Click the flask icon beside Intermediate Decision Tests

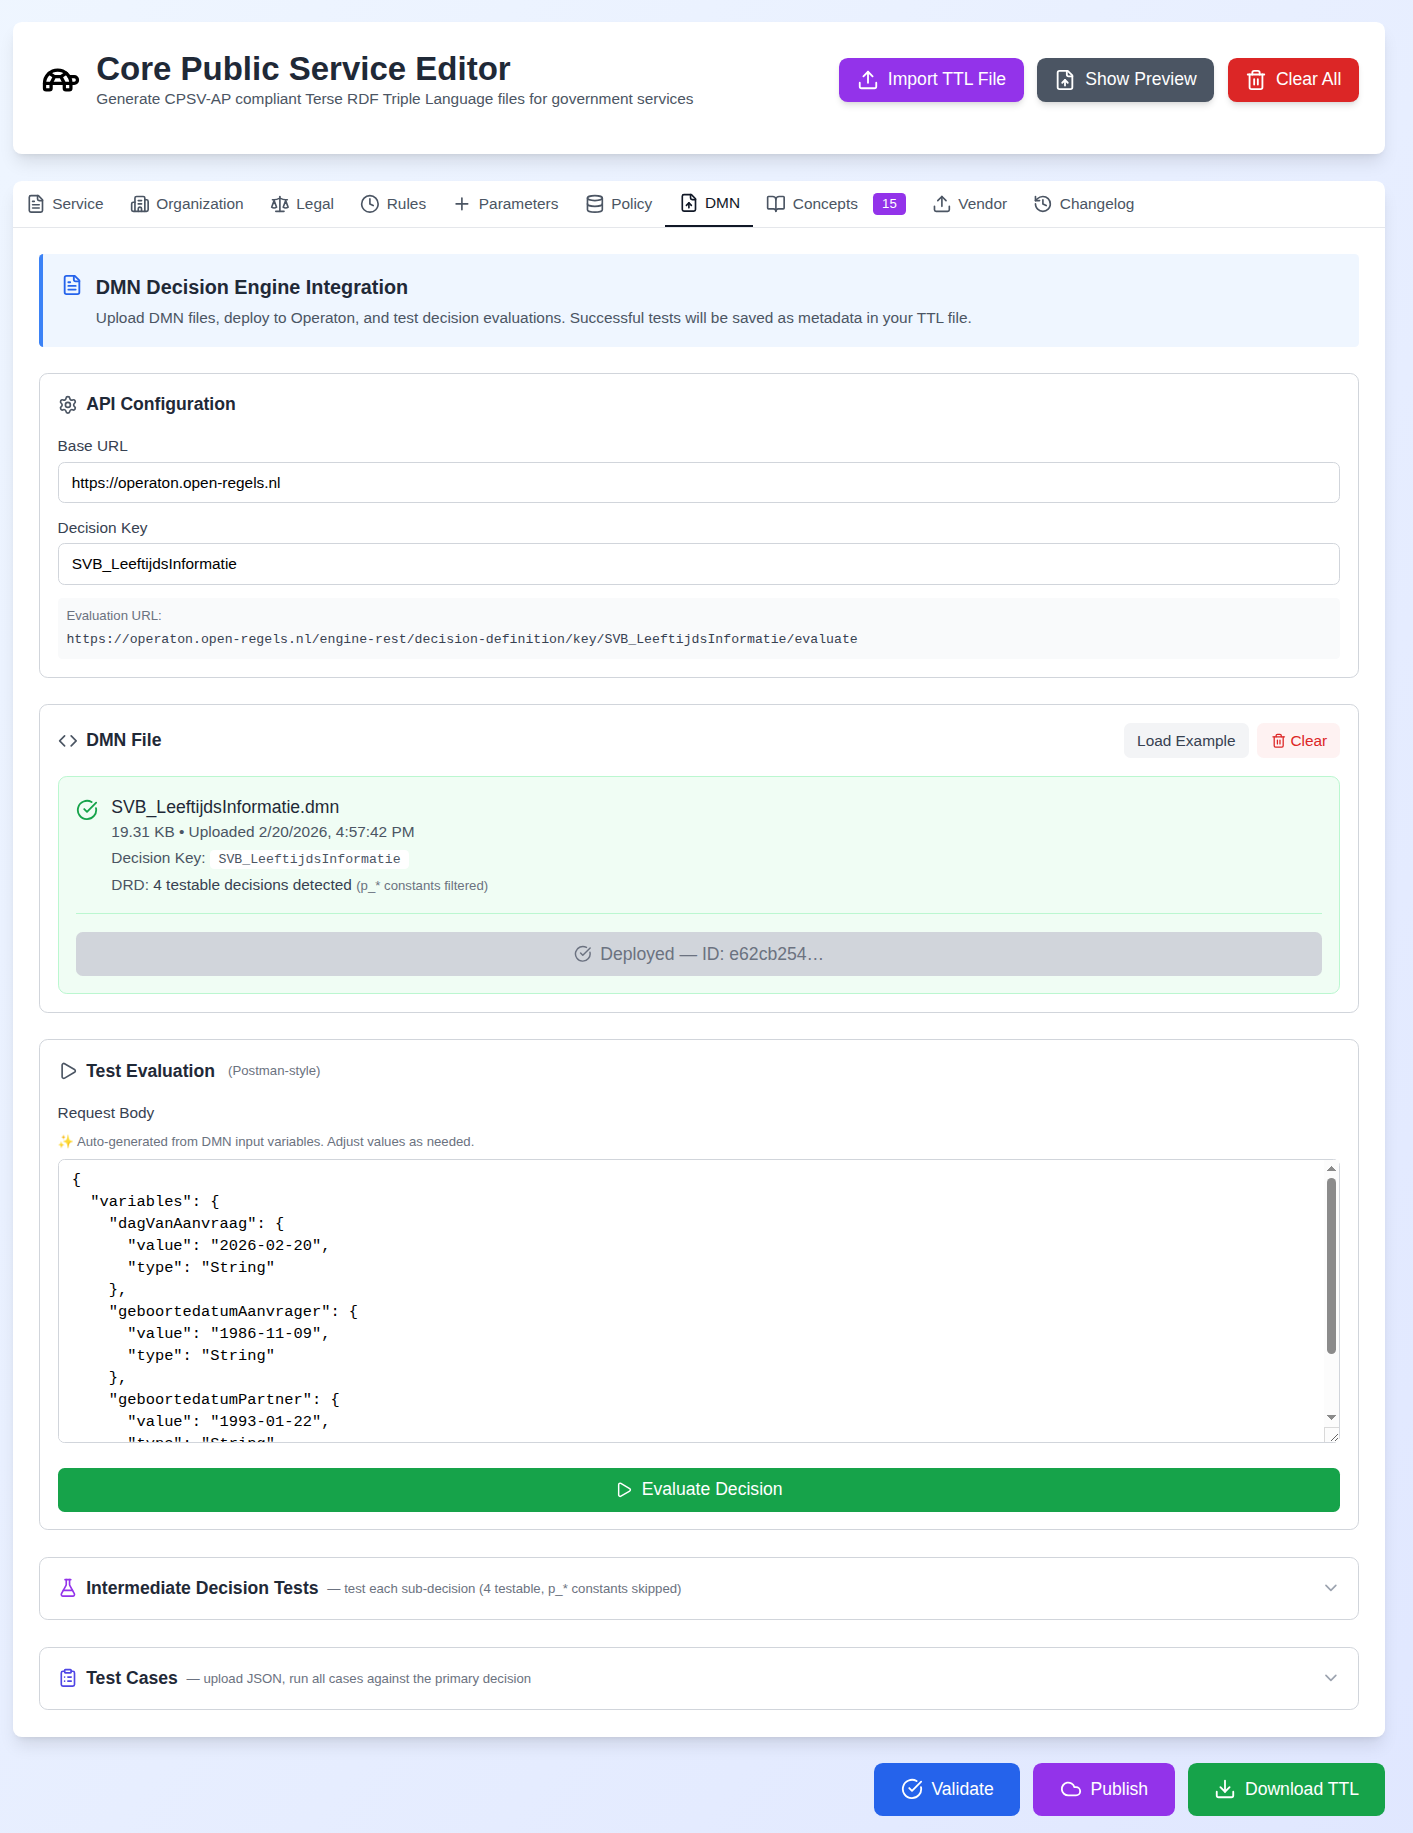pyautogui.click(x=68, y=1588)
